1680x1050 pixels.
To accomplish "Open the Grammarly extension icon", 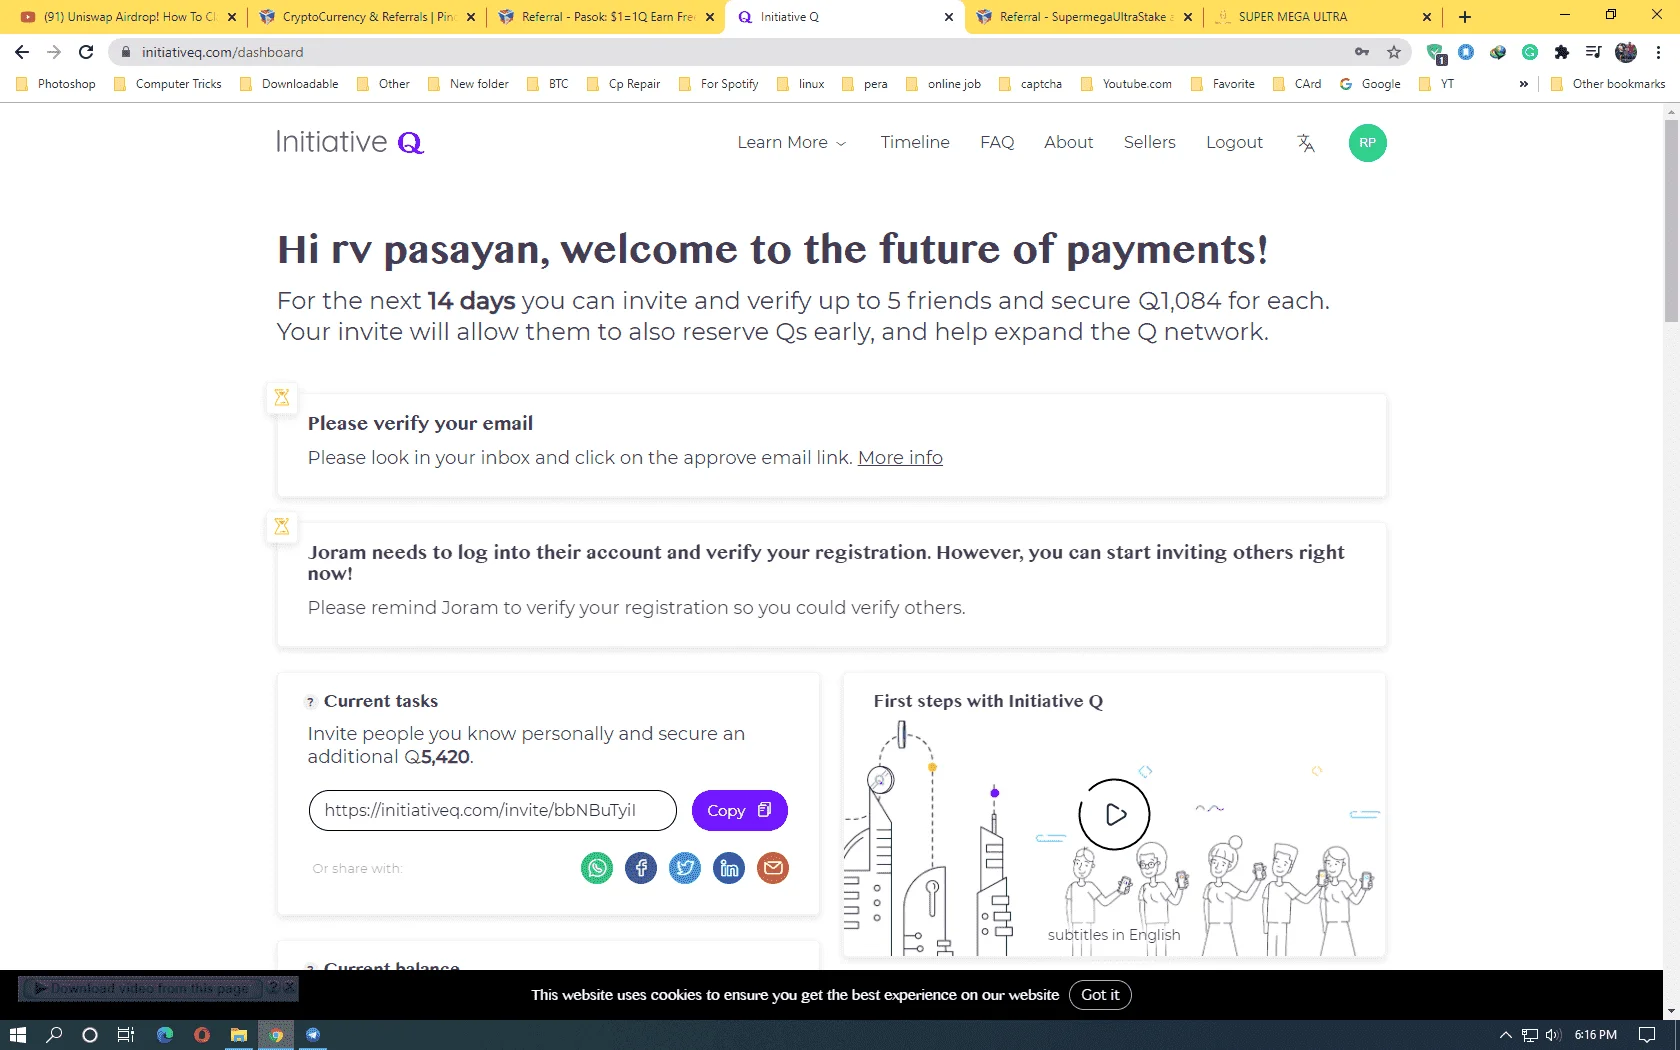I will point(1530,52).
